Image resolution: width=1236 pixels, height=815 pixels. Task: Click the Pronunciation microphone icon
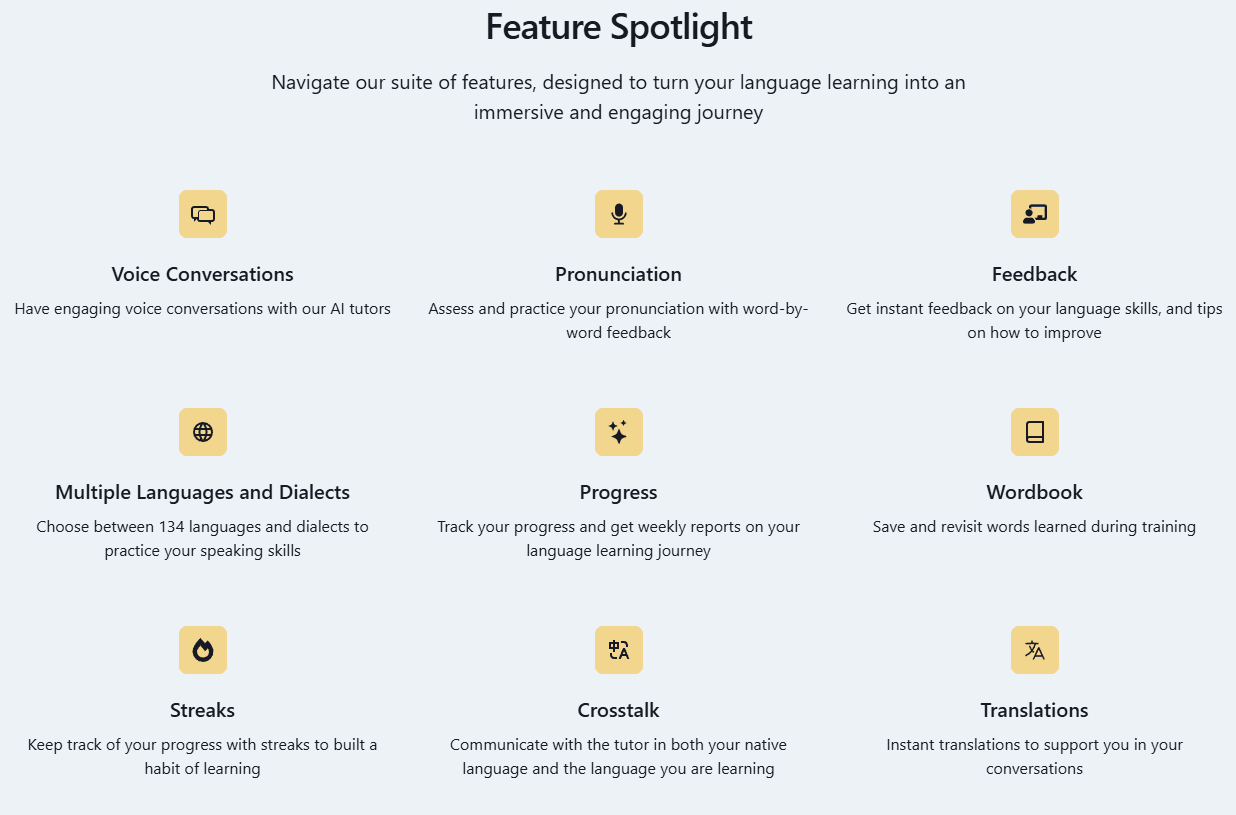pos(619,214)
